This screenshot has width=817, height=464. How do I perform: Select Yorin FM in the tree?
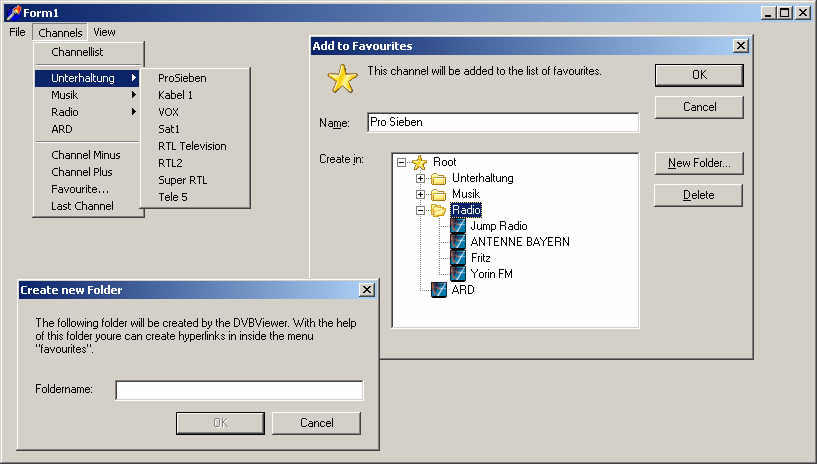tap(491, 274)
